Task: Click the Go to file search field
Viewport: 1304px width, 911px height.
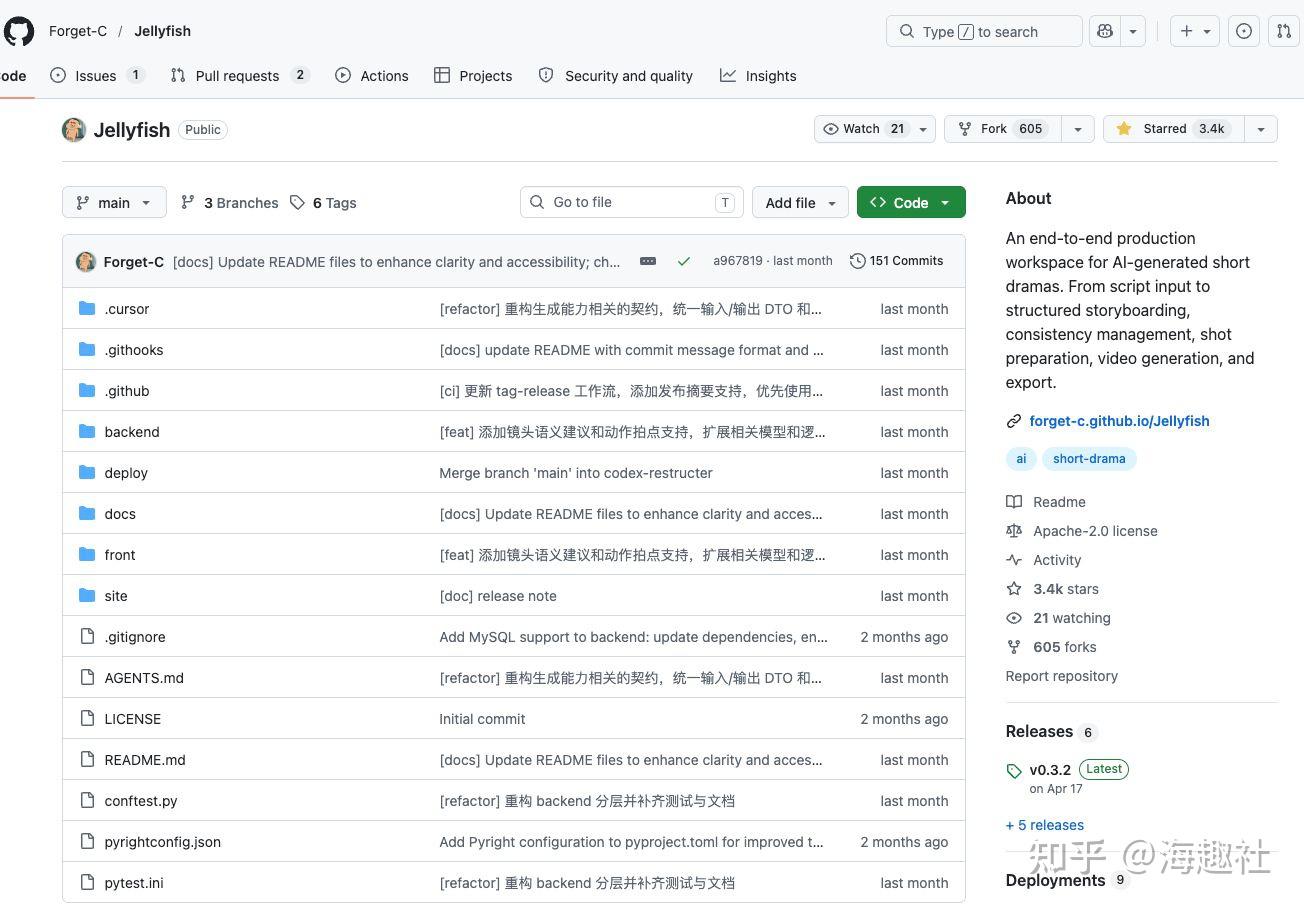Action: click(632, 202)
